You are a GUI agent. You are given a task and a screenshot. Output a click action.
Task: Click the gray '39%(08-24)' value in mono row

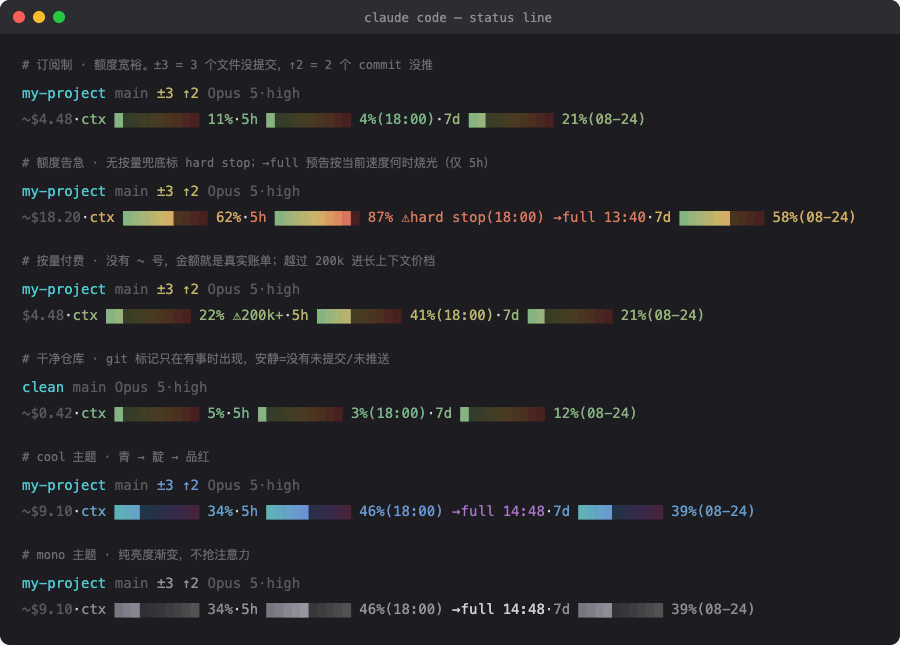[x=713, y=609]
